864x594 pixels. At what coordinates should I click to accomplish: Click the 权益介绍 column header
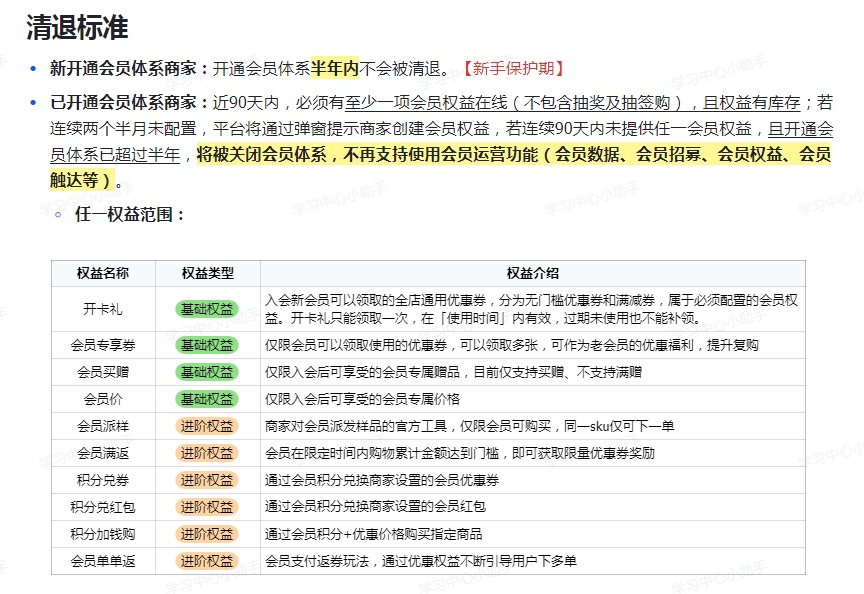[x=533, y=273]
